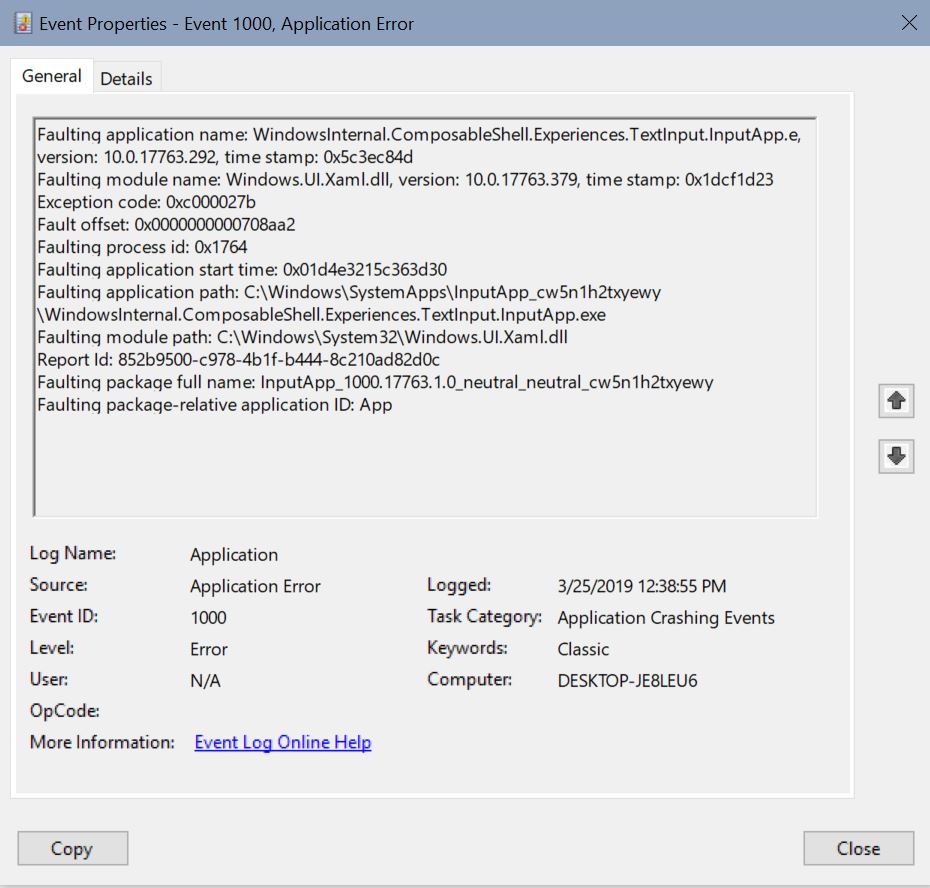Click the Logged value 3/25/2019 12:38:55 PM
930x888 pixels.
(x=642, y=586)
